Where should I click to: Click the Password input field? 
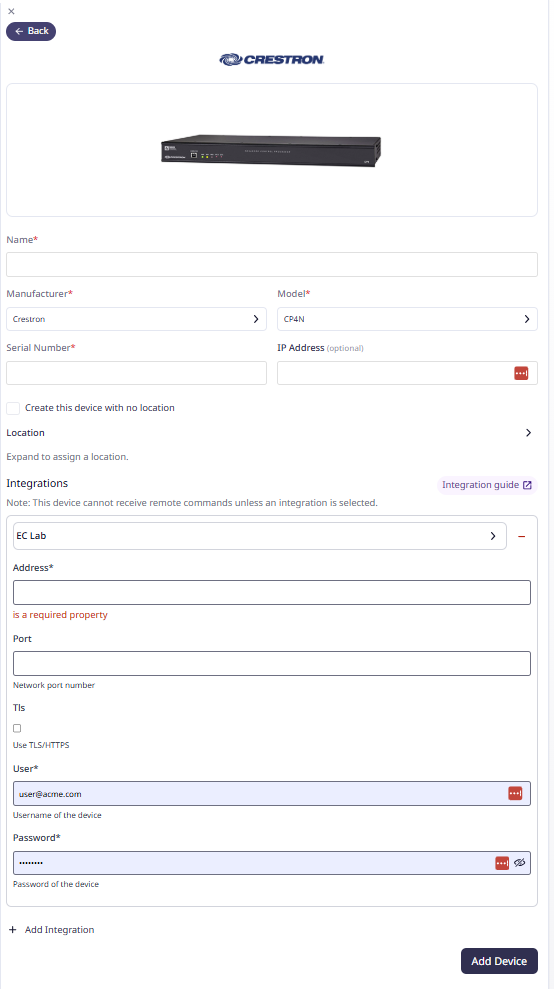pos(272,863)
